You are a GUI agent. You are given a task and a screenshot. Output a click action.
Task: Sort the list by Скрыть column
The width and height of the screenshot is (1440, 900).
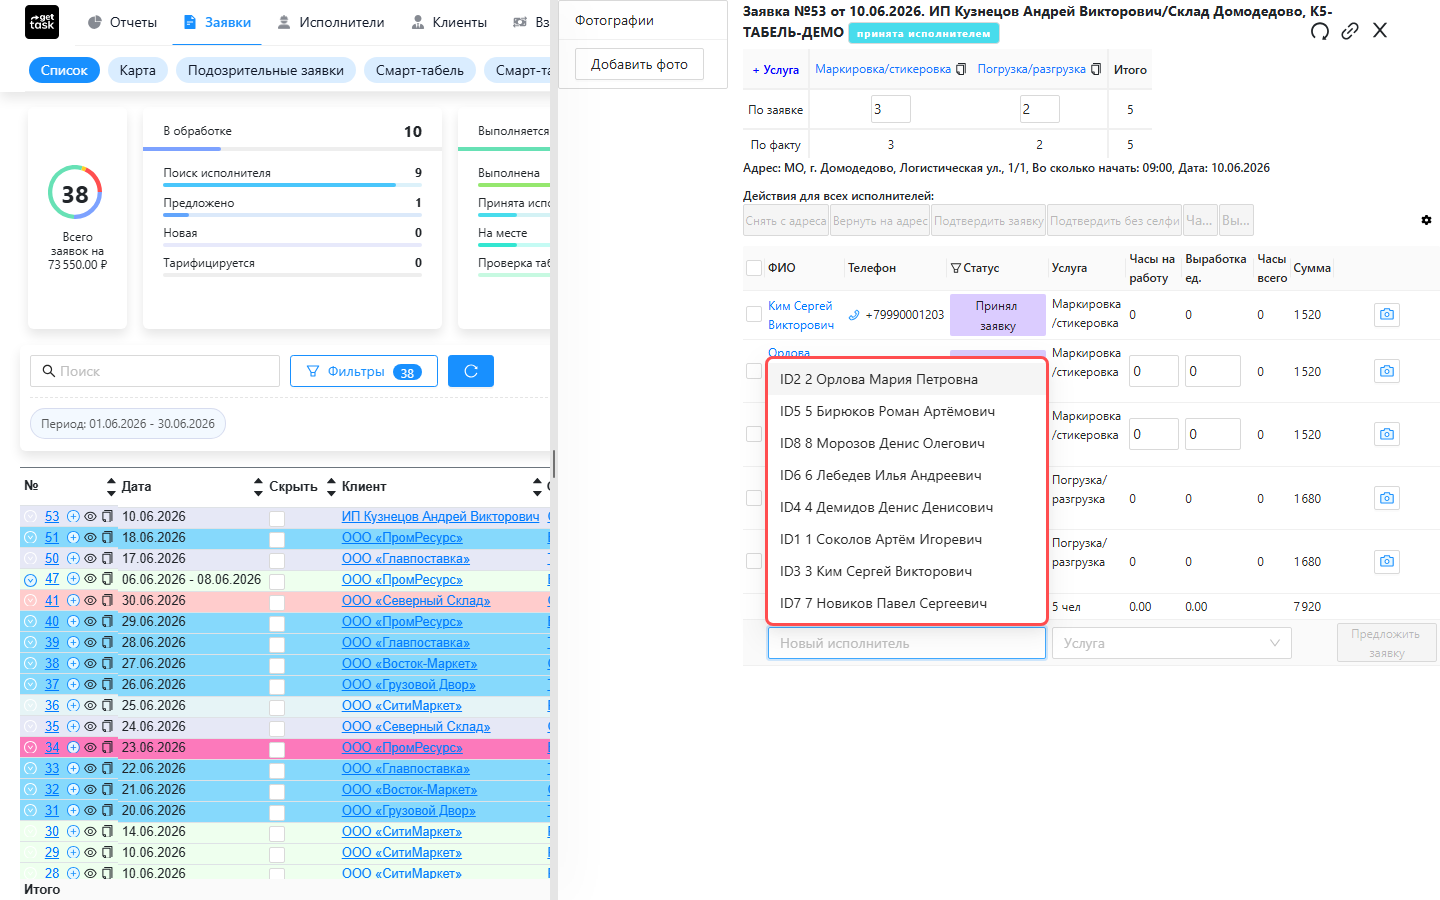(331, 487)
